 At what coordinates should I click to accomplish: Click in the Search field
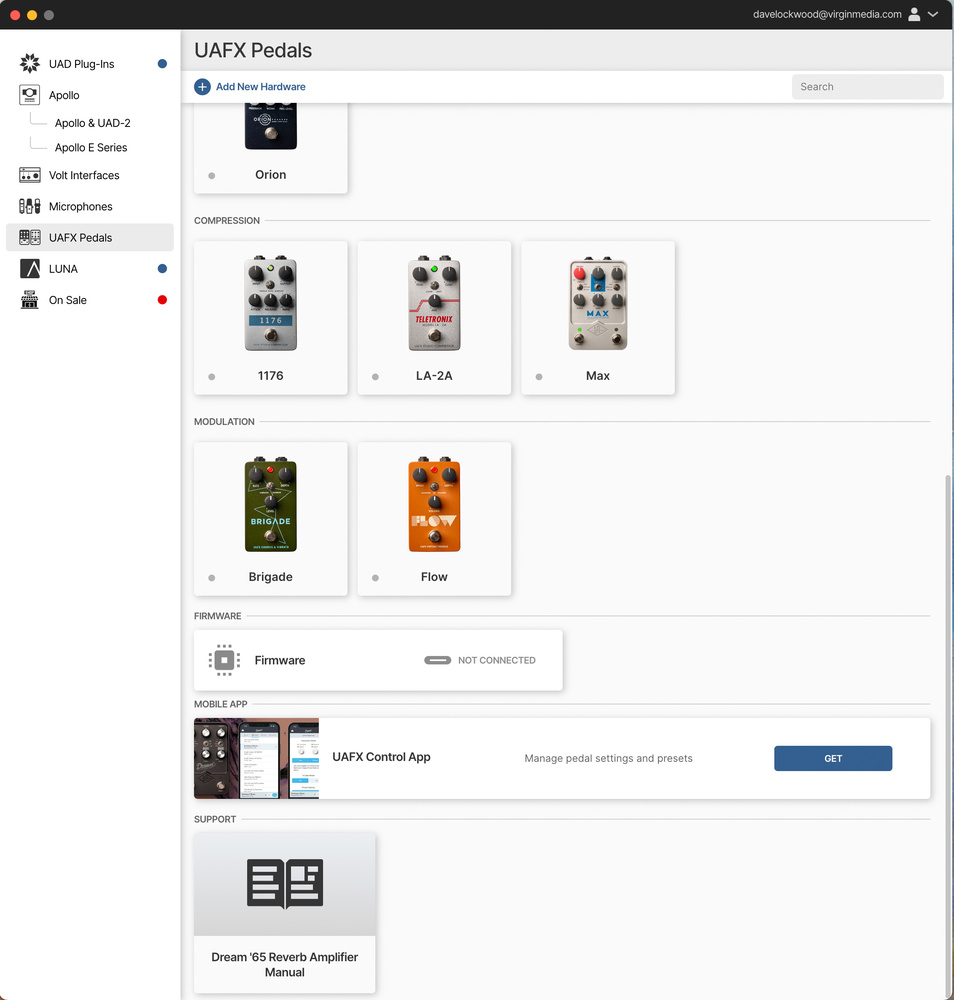pyautogui.click(x=866, y=87)
